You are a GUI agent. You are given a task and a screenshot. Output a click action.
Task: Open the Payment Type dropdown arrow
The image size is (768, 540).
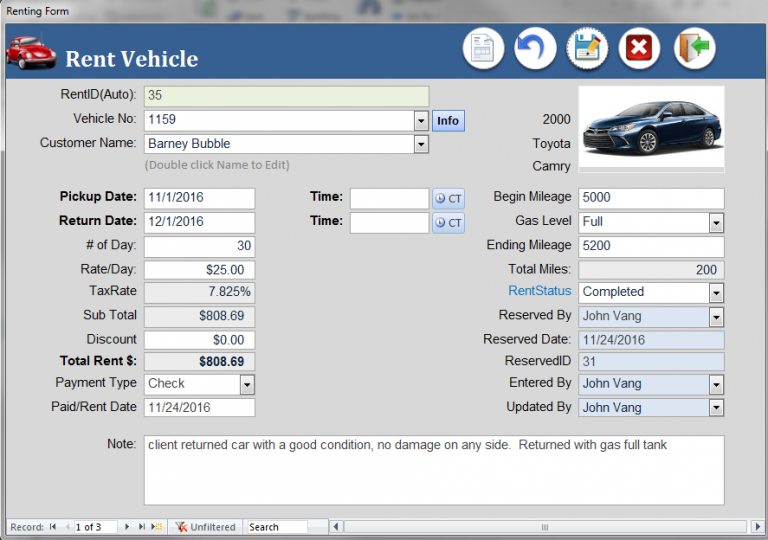[247, 385]
